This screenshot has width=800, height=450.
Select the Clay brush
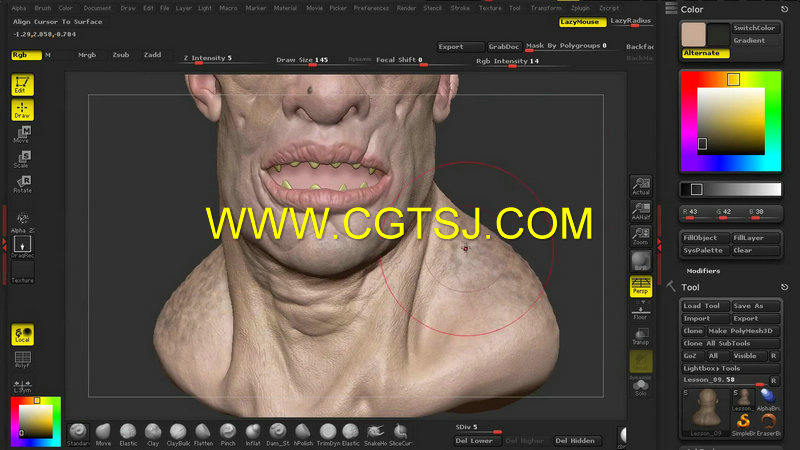pos(153,435)
